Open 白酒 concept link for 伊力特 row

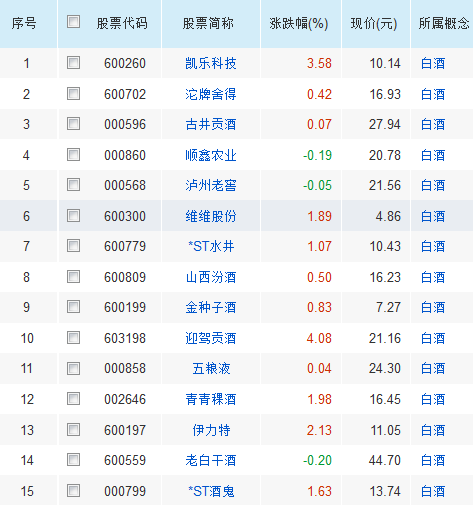(433, 430)
